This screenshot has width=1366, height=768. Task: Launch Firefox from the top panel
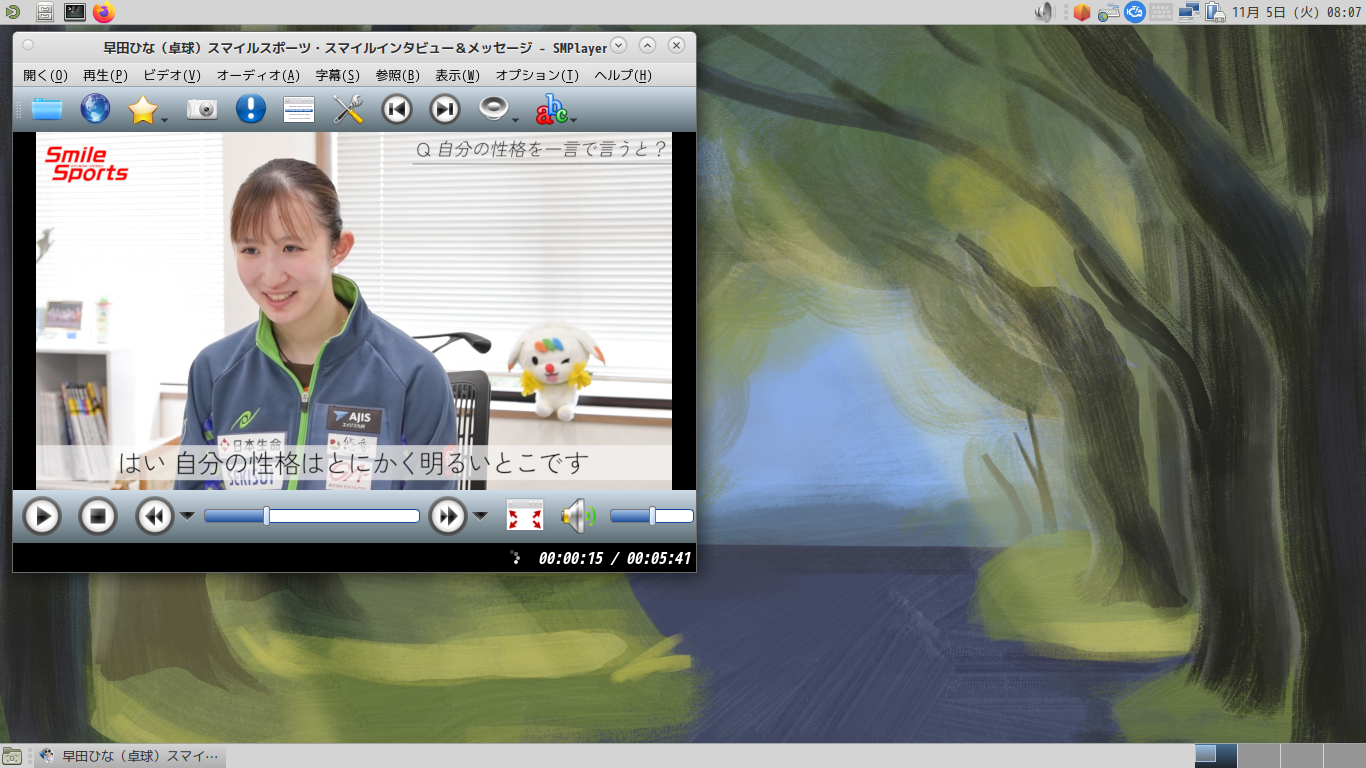(104, 12)
